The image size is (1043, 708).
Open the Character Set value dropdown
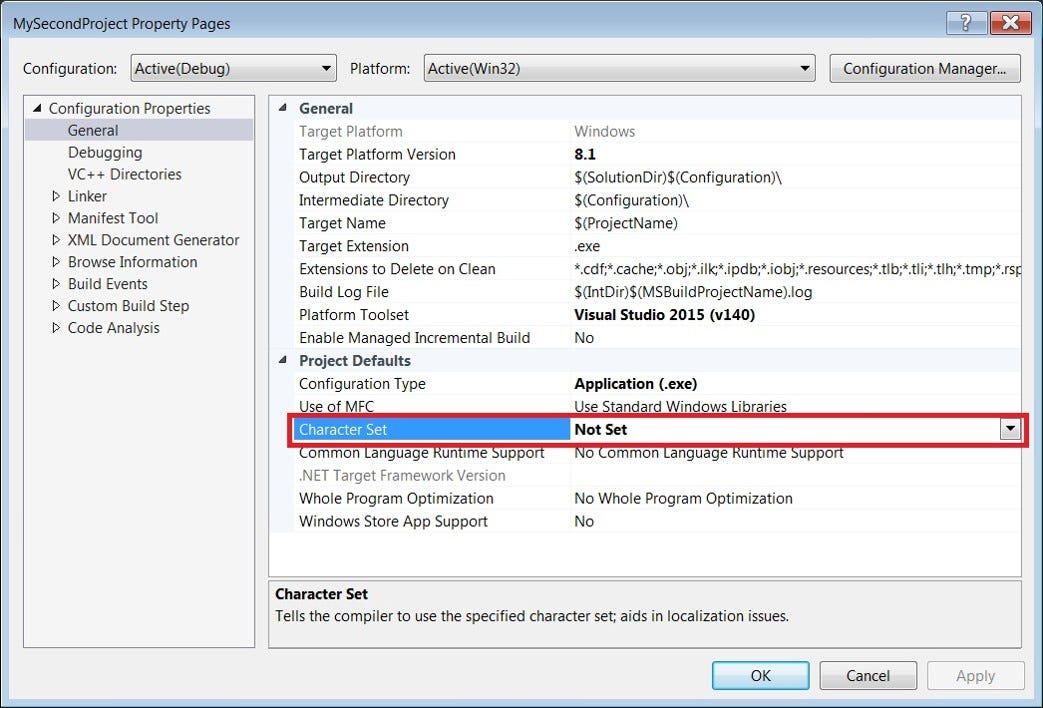click(x=1010, y=429)
